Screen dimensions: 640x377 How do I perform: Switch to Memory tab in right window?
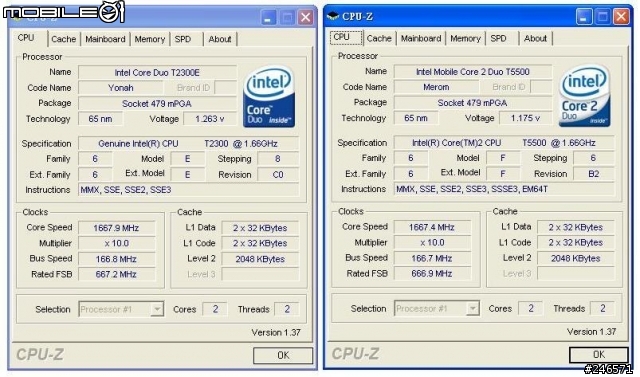[x=465, y=38]
